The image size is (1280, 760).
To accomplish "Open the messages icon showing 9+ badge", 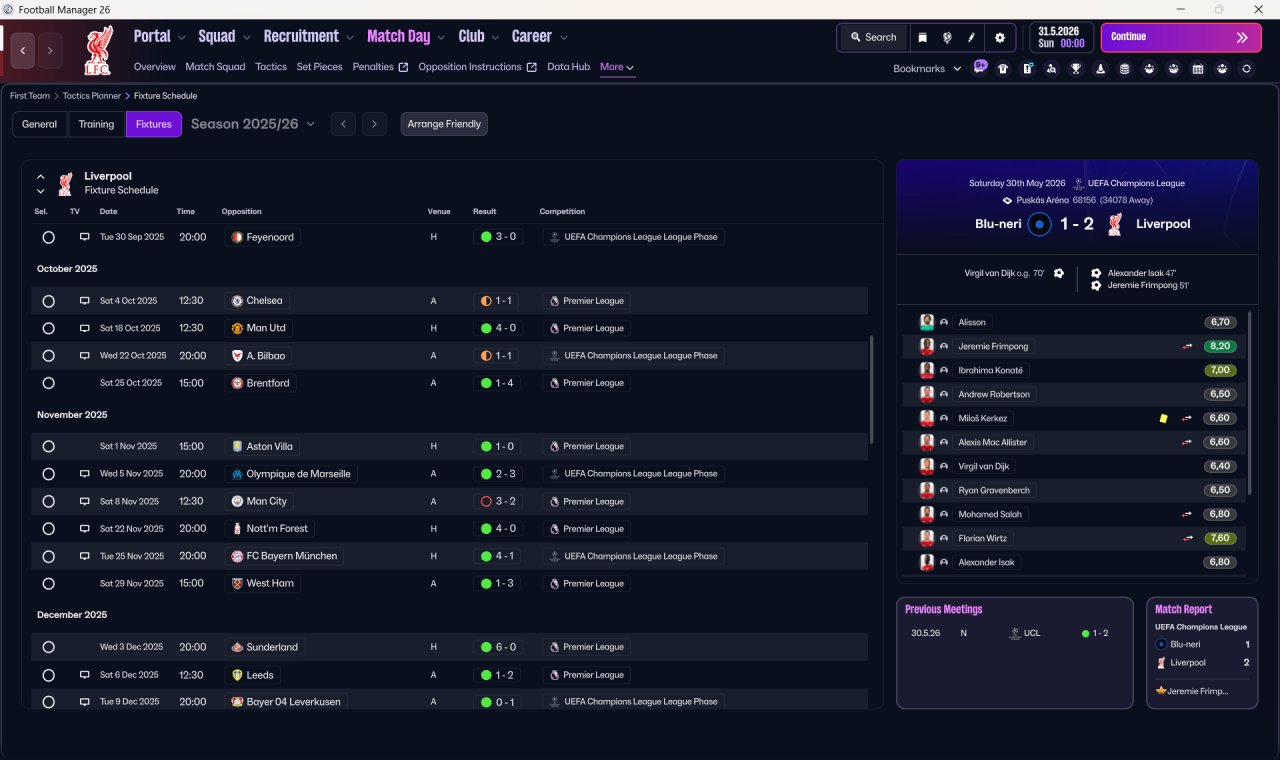I will point(980,68).
